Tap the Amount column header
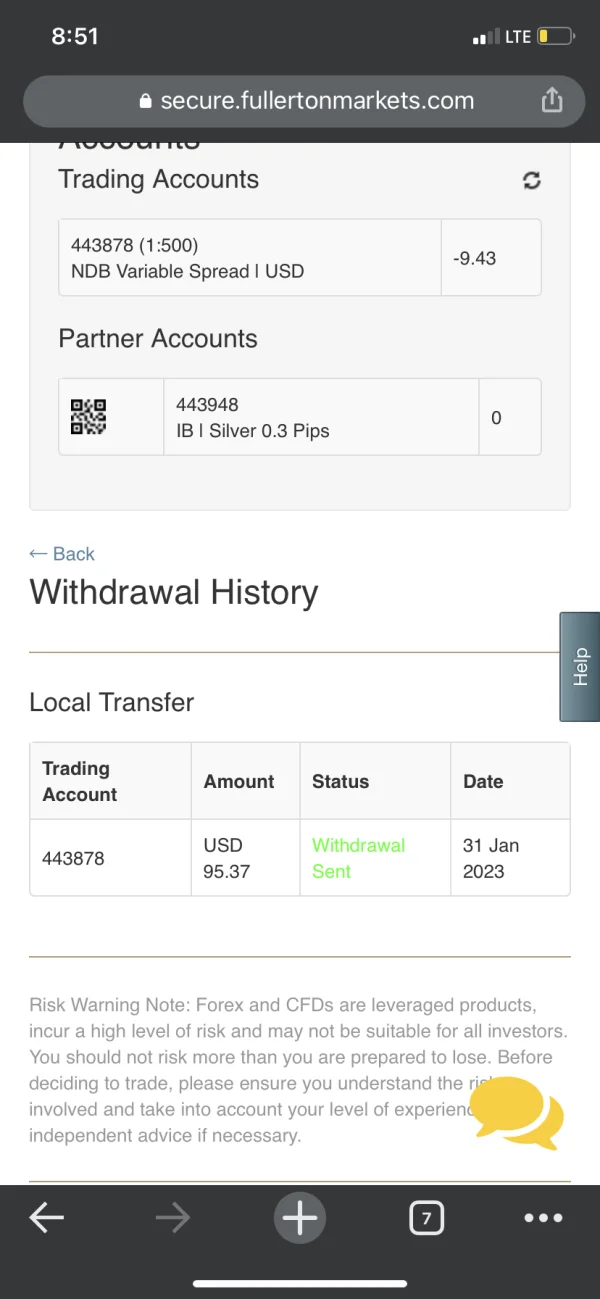The width and height of the screenshot is (600, 1299). pos(239,781)
